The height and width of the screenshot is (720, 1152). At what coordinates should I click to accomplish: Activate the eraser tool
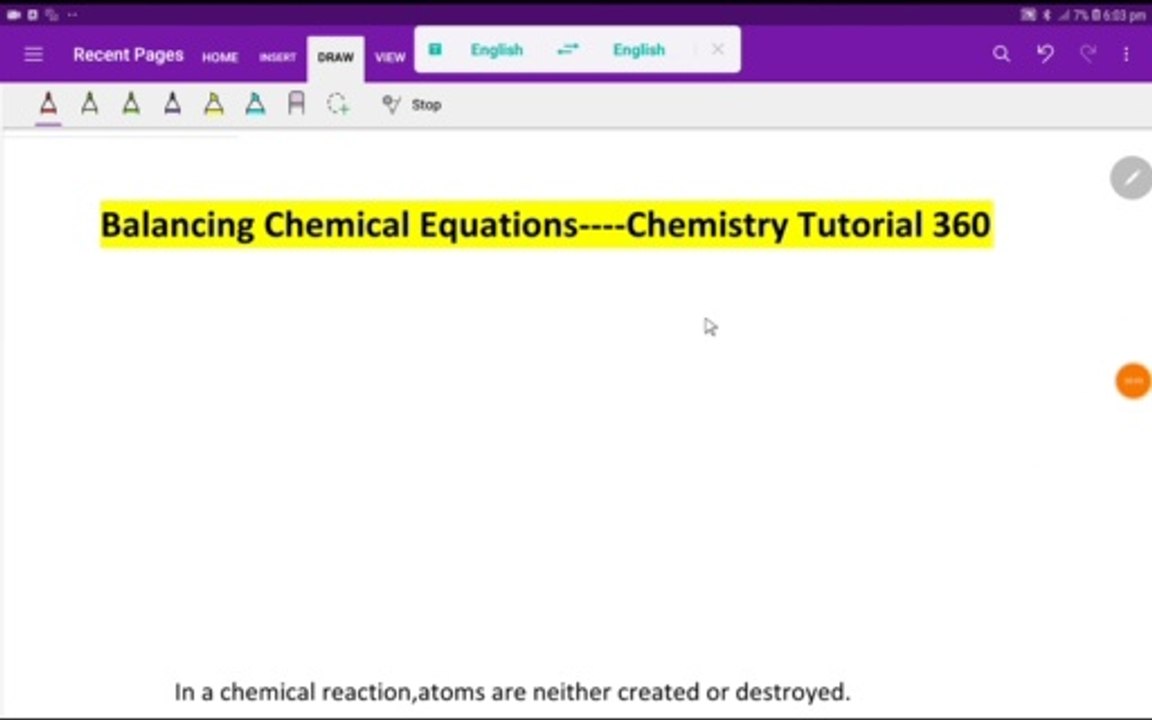pos(296,104)
